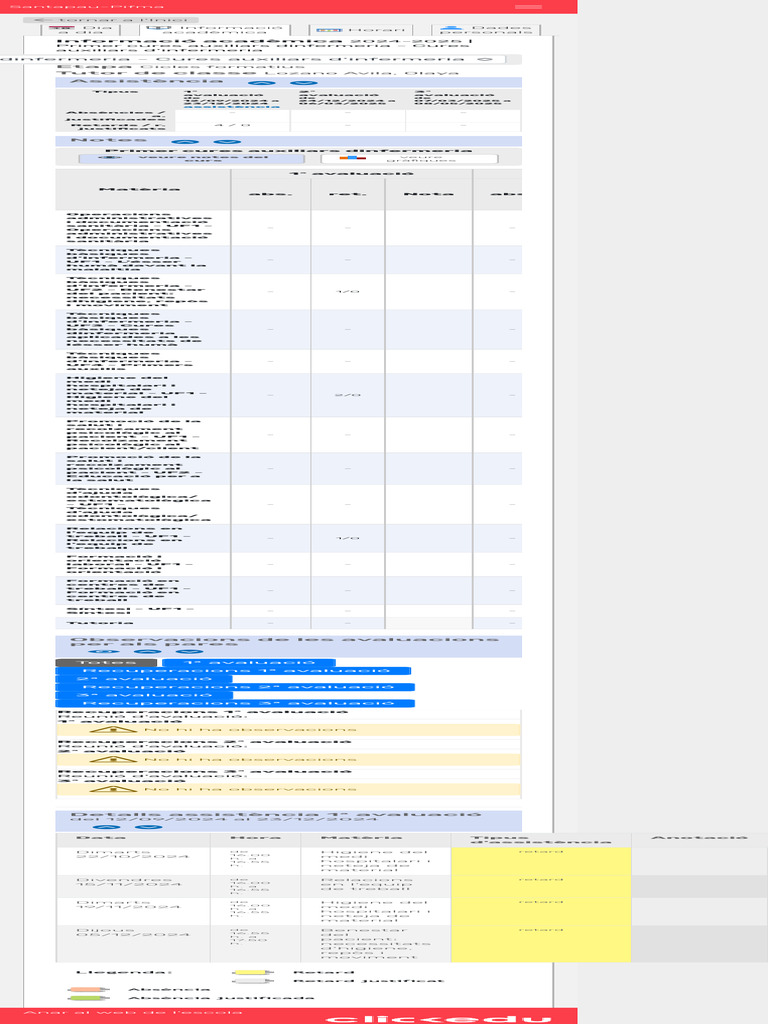Select the '2ª avaluació' filter button
Screen dimensions: 768x1024
pos(144,679)
